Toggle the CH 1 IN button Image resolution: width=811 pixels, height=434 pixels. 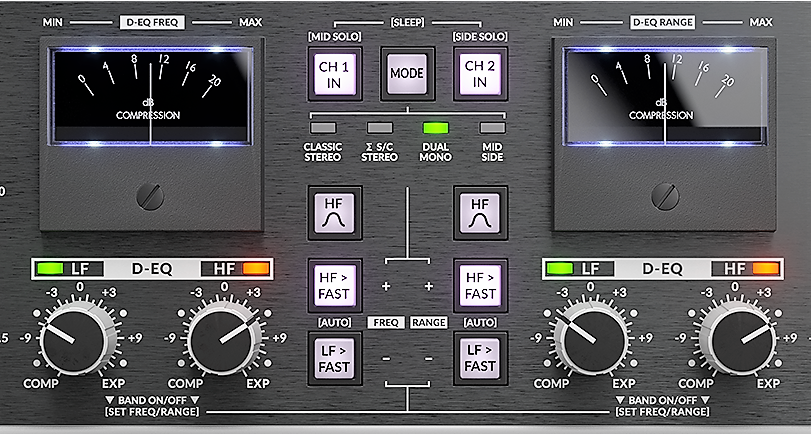point(335,74)
